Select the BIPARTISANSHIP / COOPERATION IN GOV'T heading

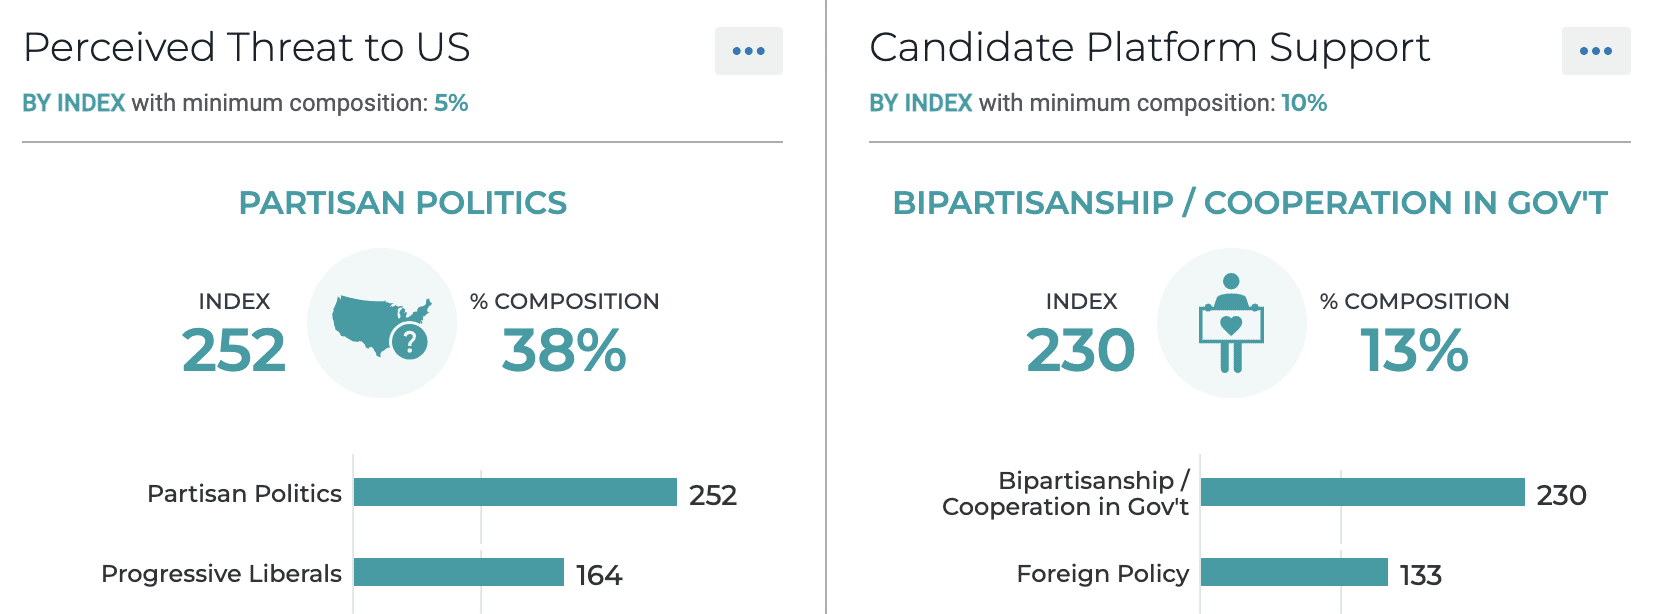1250,203
